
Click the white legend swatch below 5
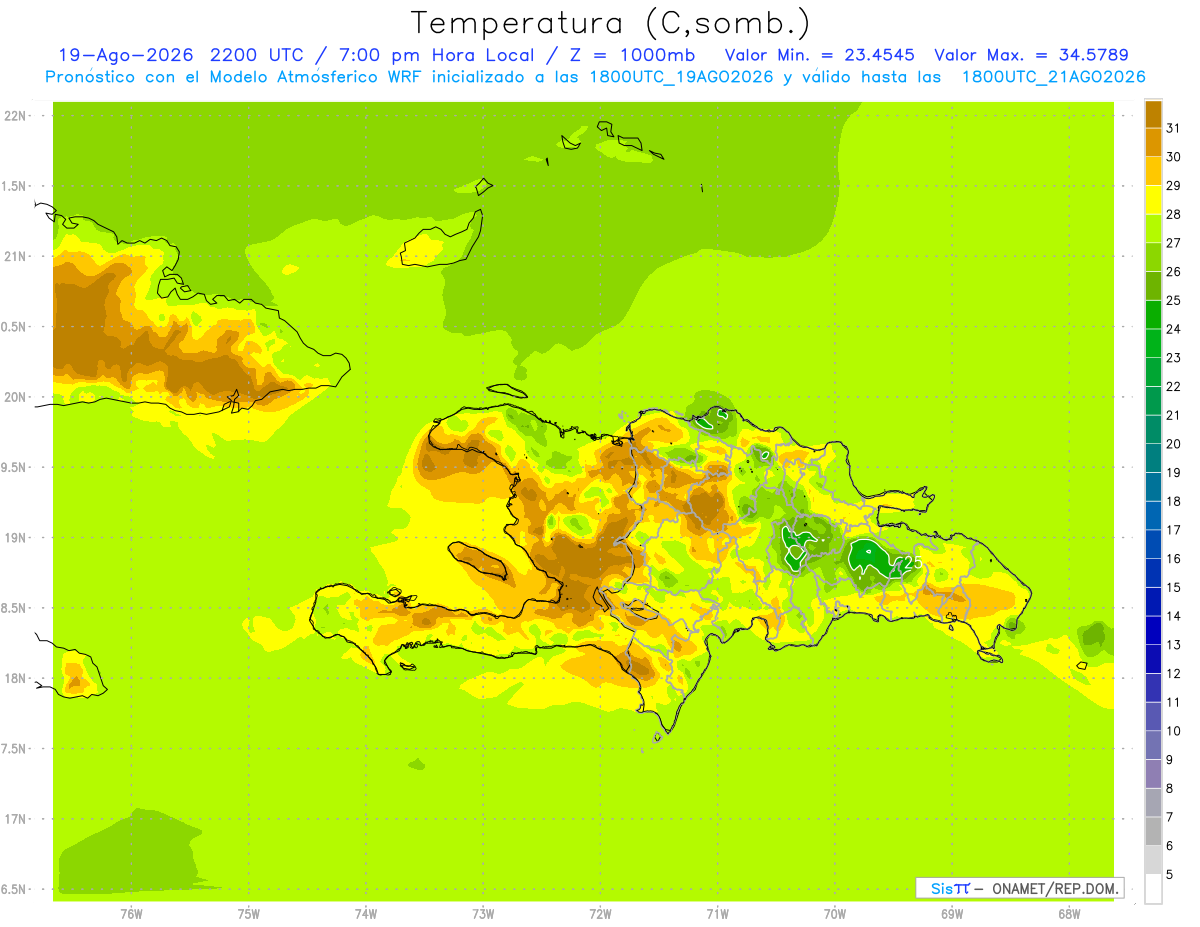1153,889
